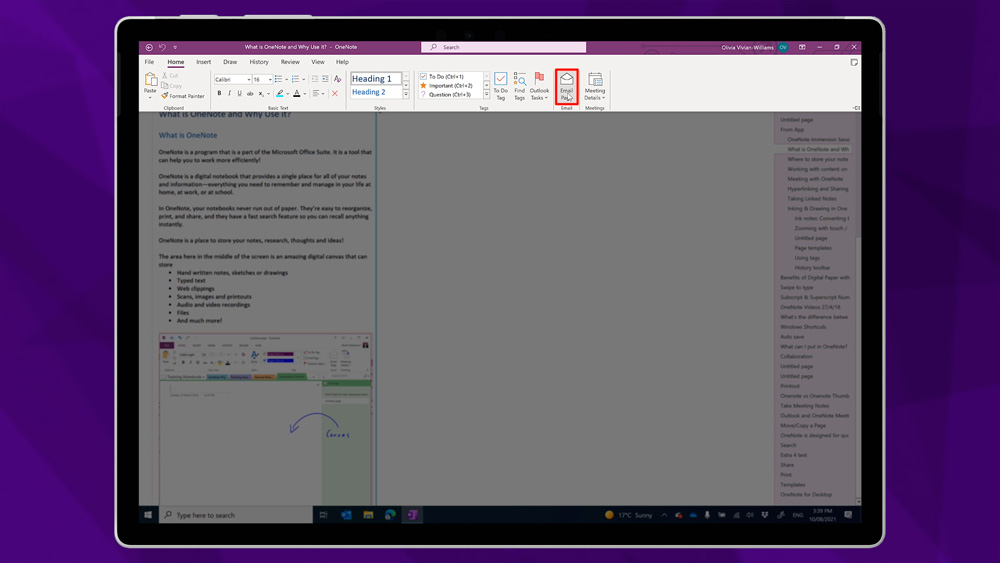Click the full page view icon in title bar
Viewport: 1000px width, 563px height.
[802, 47]
